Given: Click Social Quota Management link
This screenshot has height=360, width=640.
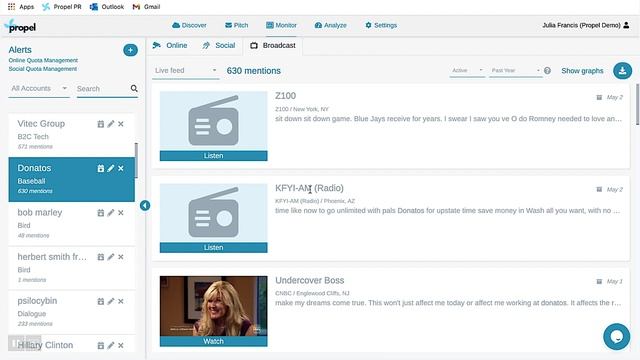Looking at the screenshot, I should coord(43,69).
